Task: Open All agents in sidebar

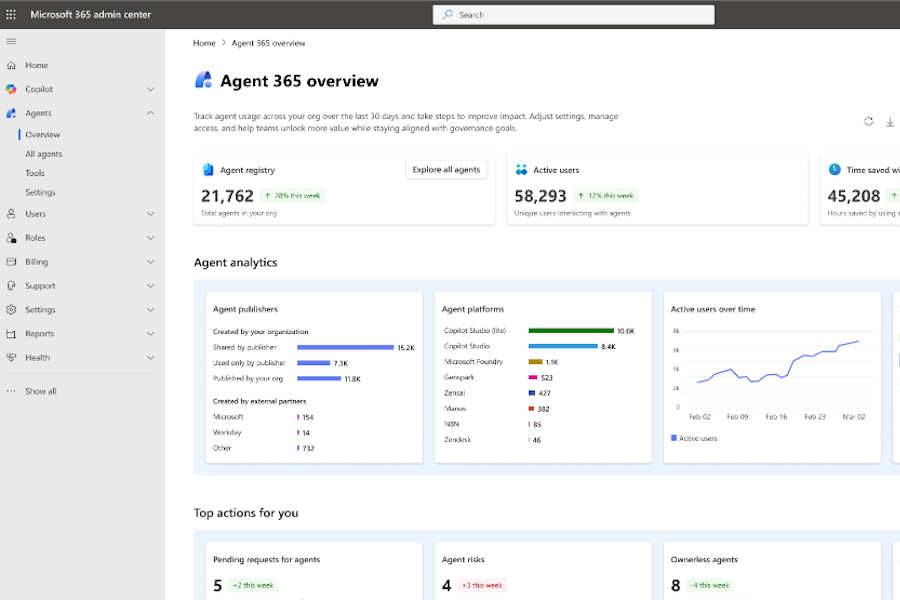Action: [x=44, y=154]
